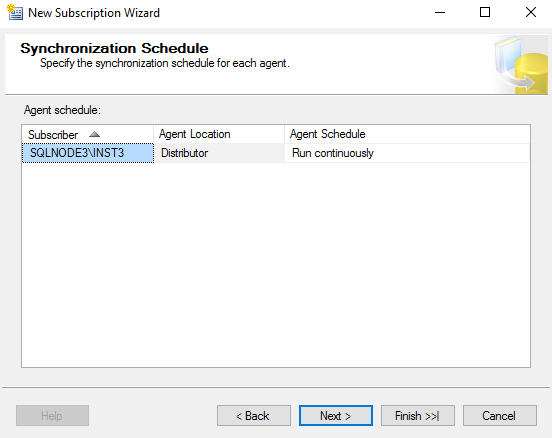Click the Agent schedule: label
Screen dimensions: 552x438
[x=62, y=110]
